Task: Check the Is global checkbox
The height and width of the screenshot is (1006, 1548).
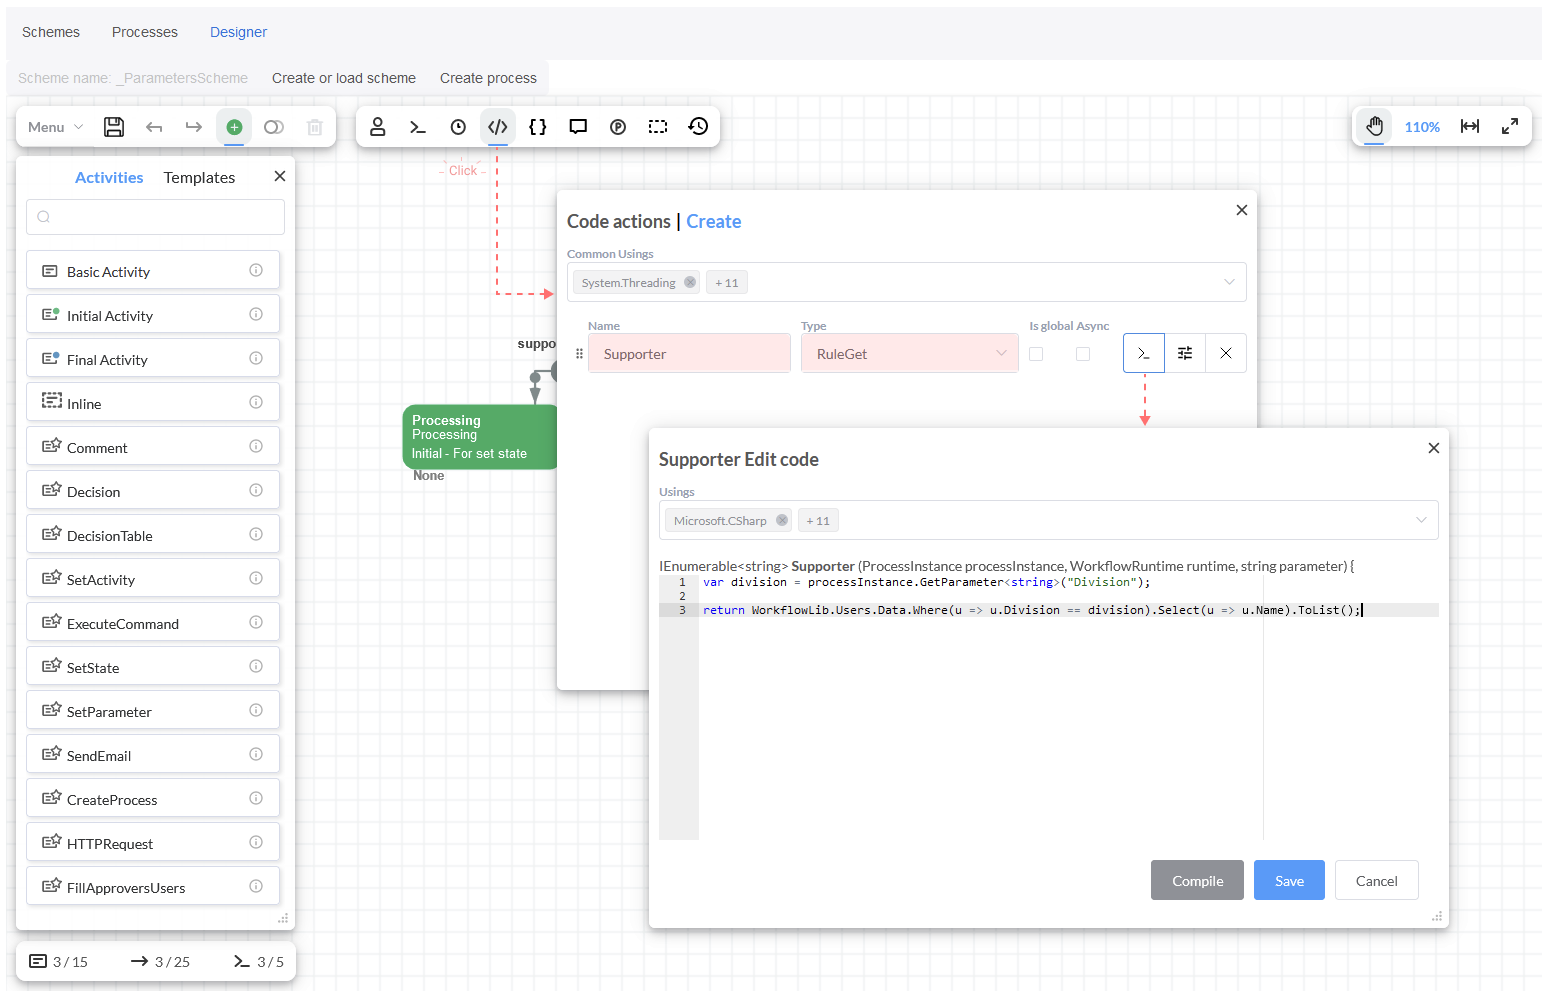Action: pyautogui.click(x=1036, y=354)
